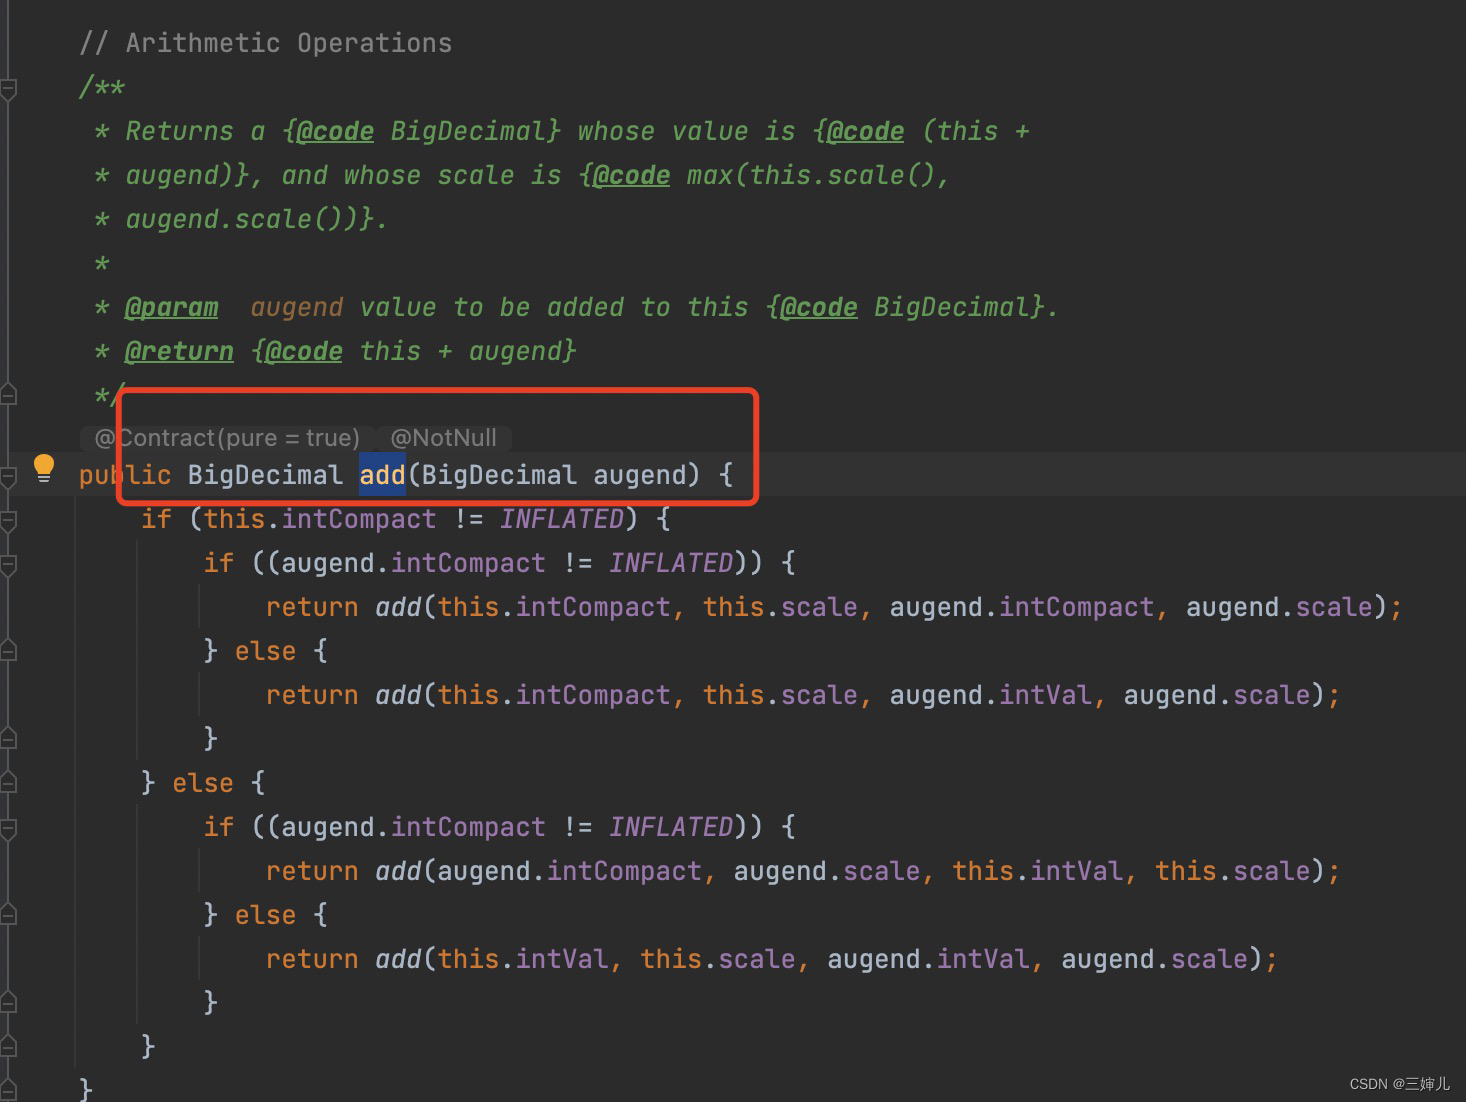Click "this + augend}" on the @return line
Viewport: 1466px width, 1102px height.
click(x=468, y=351)
